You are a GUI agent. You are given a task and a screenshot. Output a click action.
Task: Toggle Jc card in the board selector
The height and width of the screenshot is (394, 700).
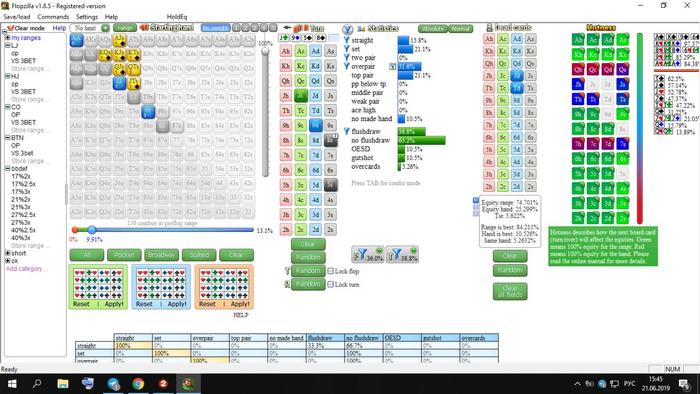click(300, 95)
